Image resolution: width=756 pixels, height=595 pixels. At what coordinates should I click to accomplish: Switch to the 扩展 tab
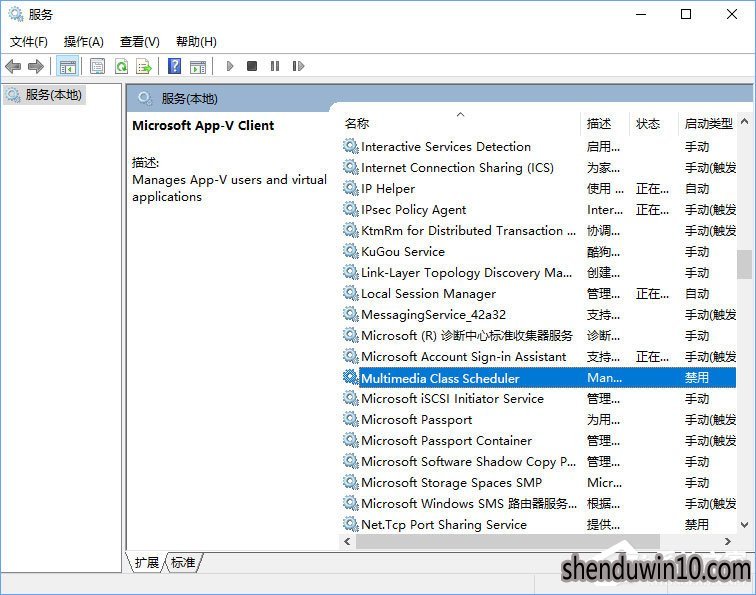(147, 563)
